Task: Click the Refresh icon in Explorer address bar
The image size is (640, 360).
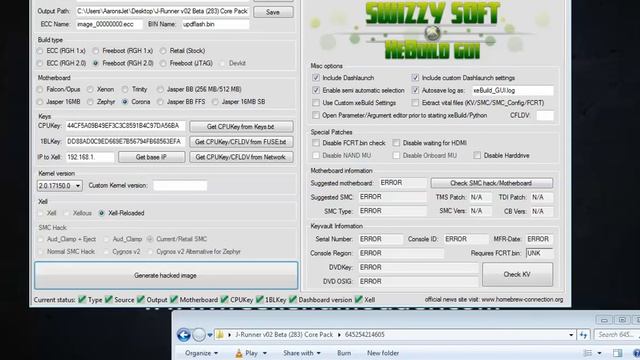Action: click(583, 335)
